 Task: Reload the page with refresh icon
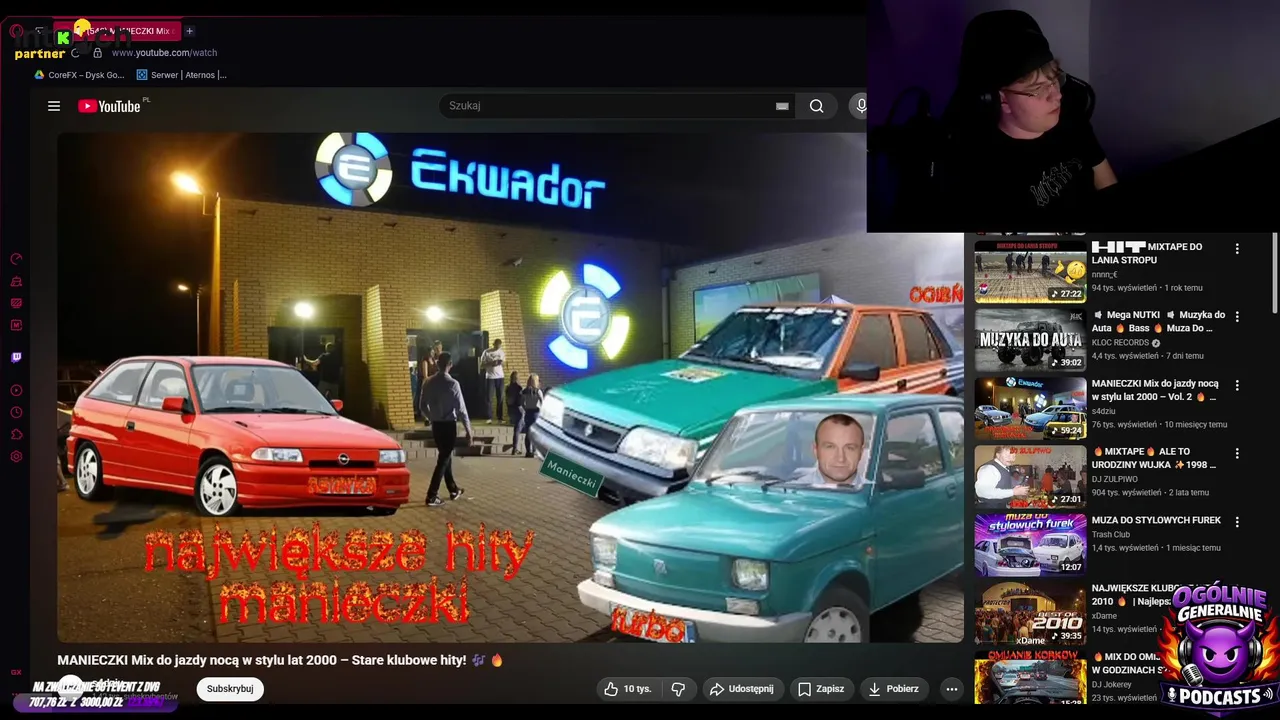[76, 53]
